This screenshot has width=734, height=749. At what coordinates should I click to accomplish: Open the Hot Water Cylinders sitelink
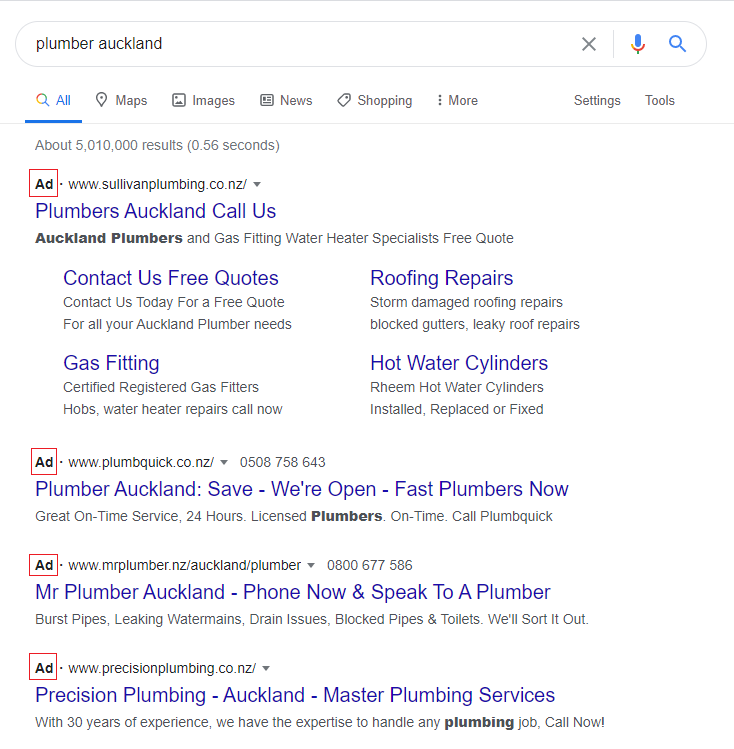pos(459,363)
